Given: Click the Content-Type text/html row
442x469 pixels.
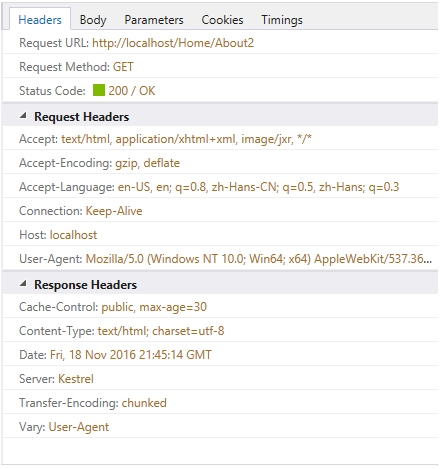Looking at the screenshot, I should [220, 331].
